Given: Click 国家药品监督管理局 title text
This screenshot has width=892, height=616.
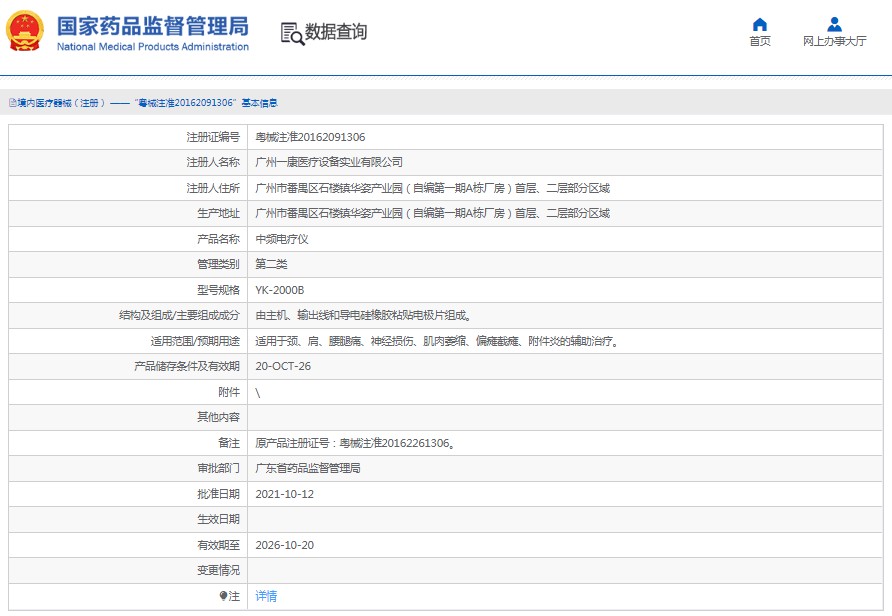Looking at the screenshot, I should (x=152, y=26).
